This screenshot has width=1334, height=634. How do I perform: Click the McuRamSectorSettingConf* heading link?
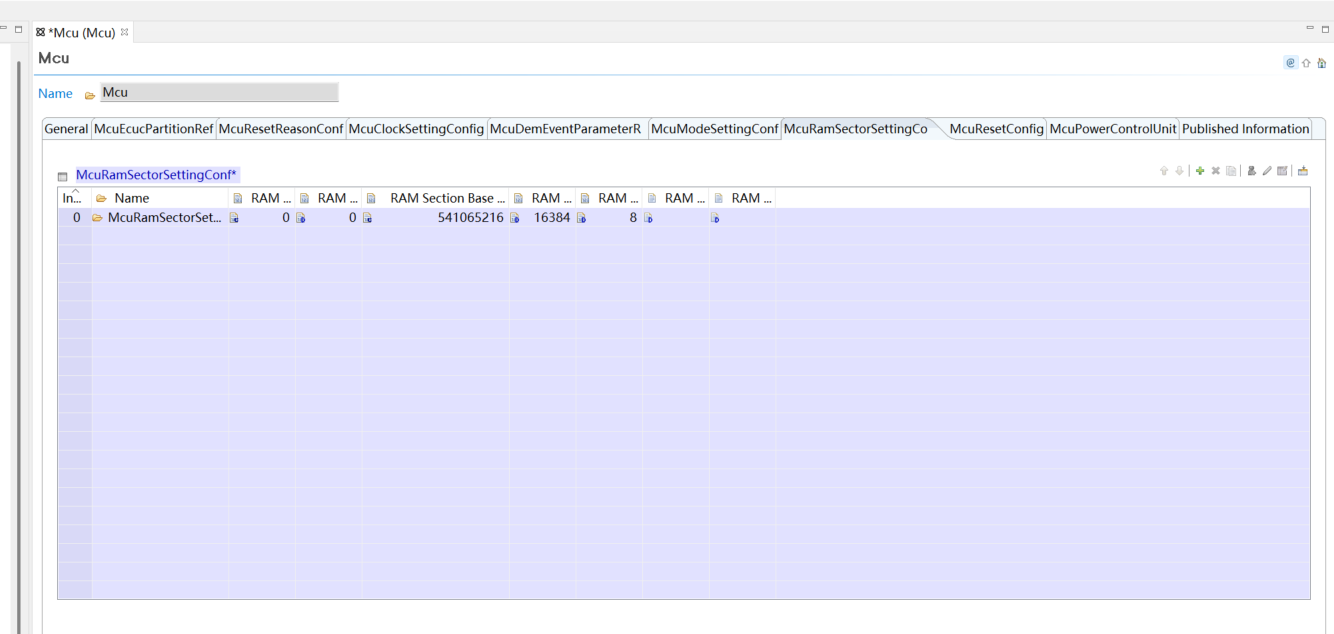pyautogui.click(x=156, y=174)
